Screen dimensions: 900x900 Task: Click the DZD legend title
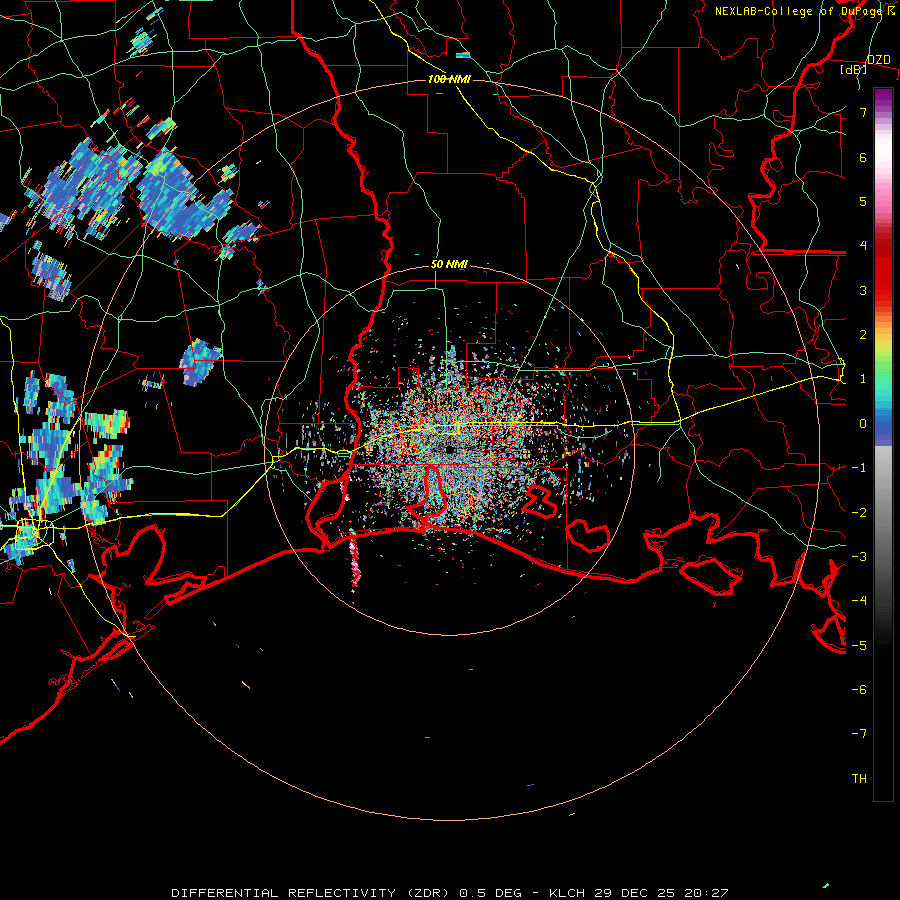click(x=878, y=60)
